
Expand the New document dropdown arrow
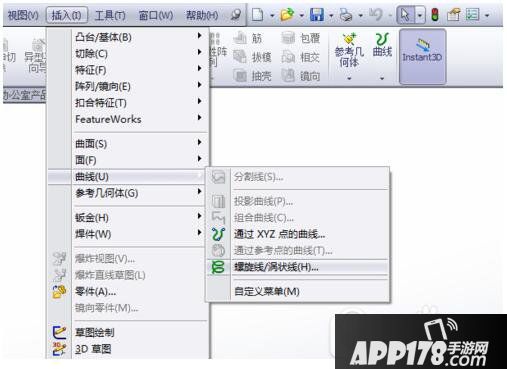tap(272, 15)
